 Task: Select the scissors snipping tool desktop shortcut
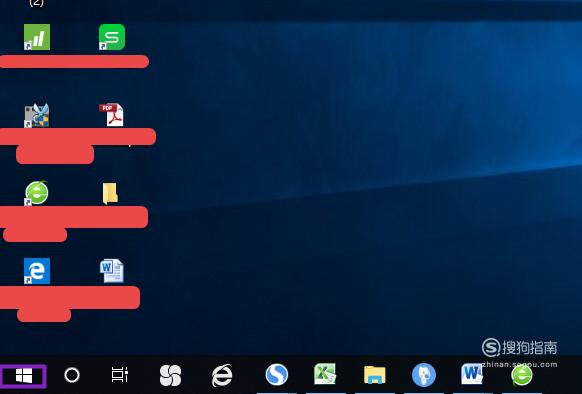37,115
